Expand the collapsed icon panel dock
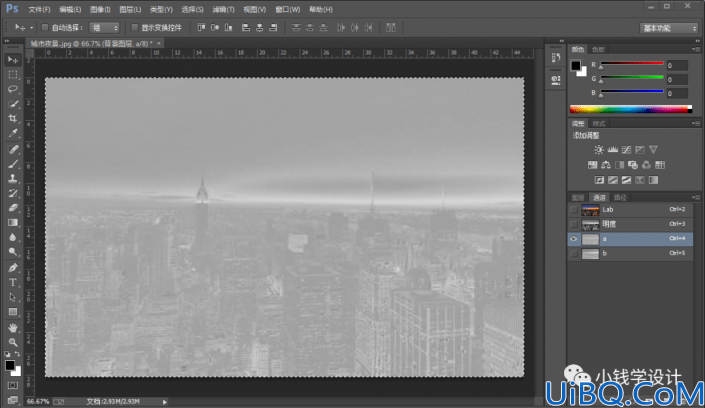 coord(562,41)
